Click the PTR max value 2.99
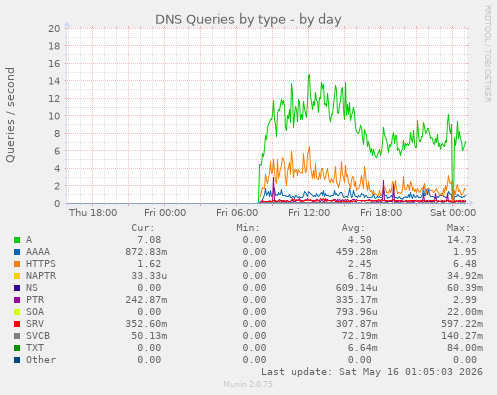The width and height of the screenshot is (497, 395). pos(465,300)
